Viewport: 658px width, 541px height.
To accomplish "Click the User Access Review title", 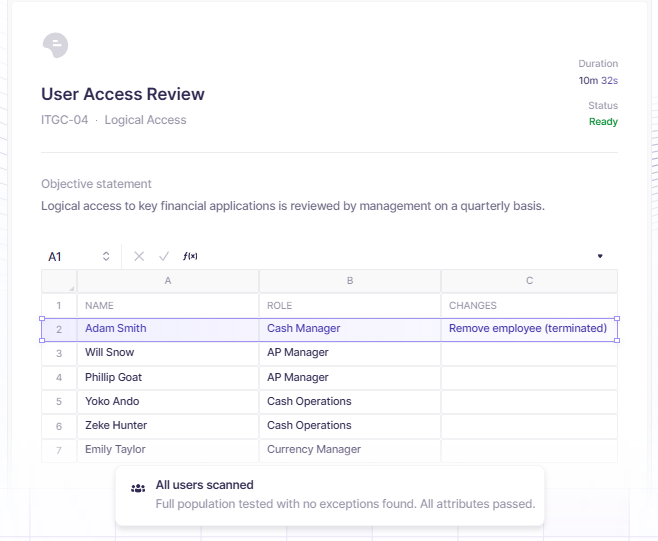I will 123,94.
